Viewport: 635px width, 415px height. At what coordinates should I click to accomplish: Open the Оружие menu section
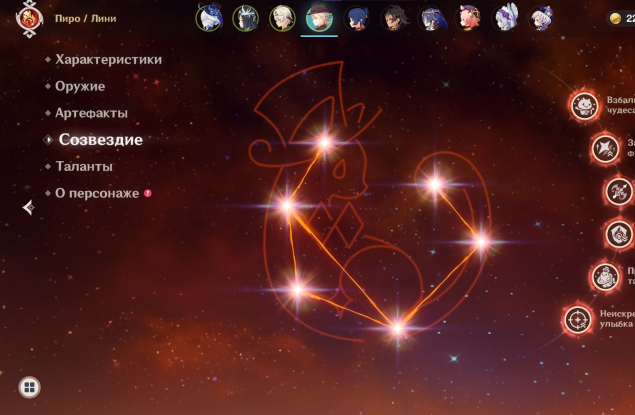(80, 86)
